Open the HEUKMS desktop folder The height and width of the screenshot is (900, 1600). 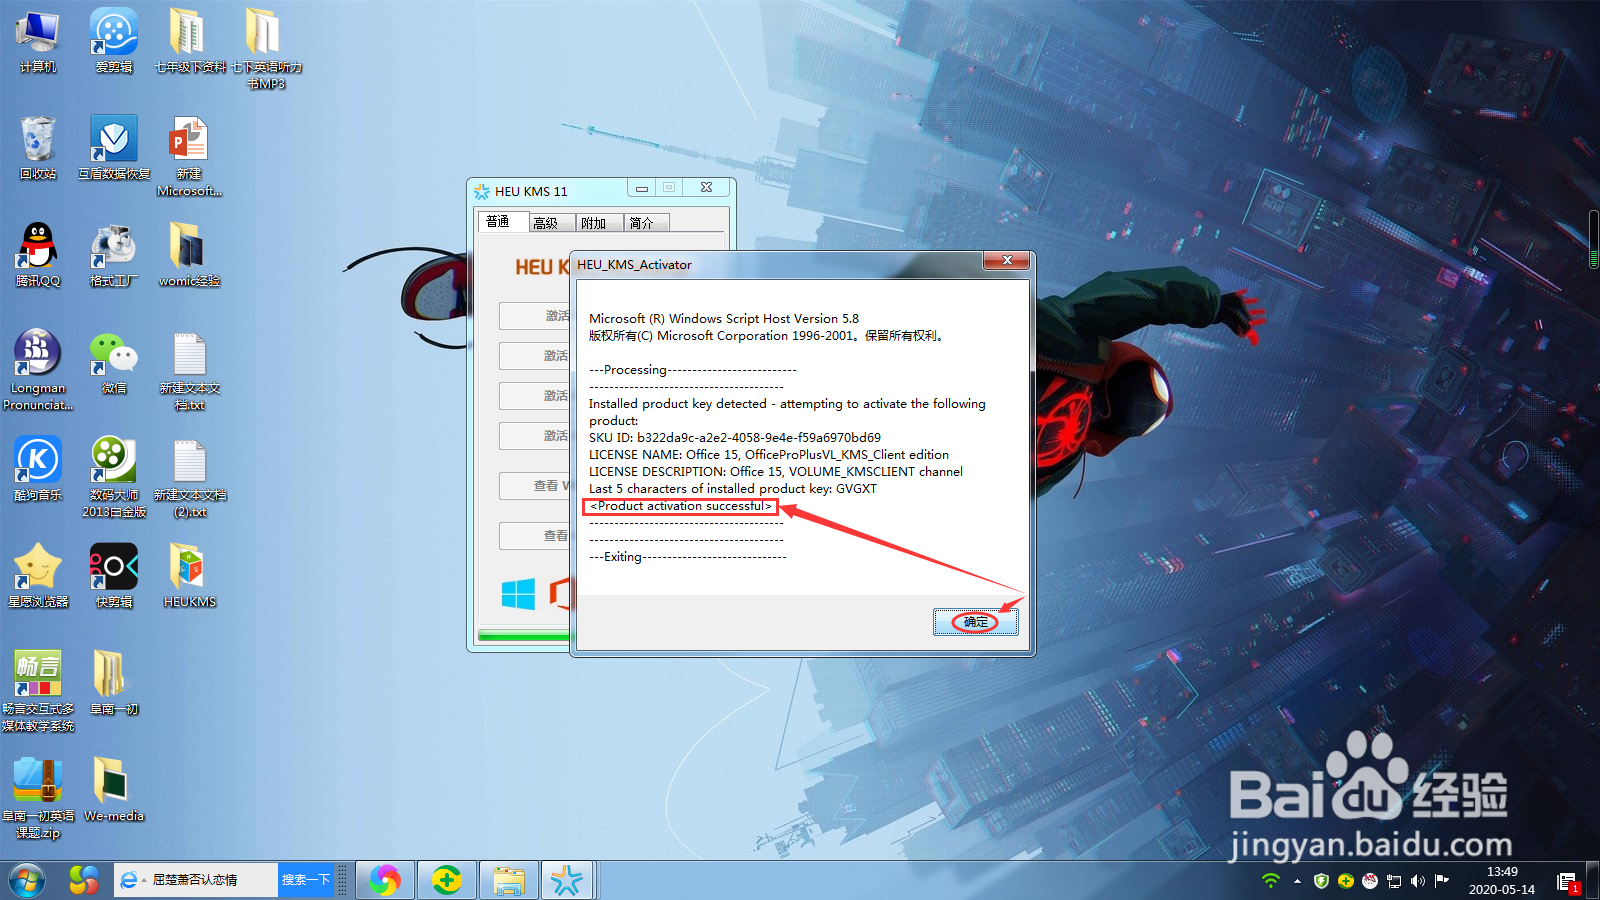click(x=190, y=576)
